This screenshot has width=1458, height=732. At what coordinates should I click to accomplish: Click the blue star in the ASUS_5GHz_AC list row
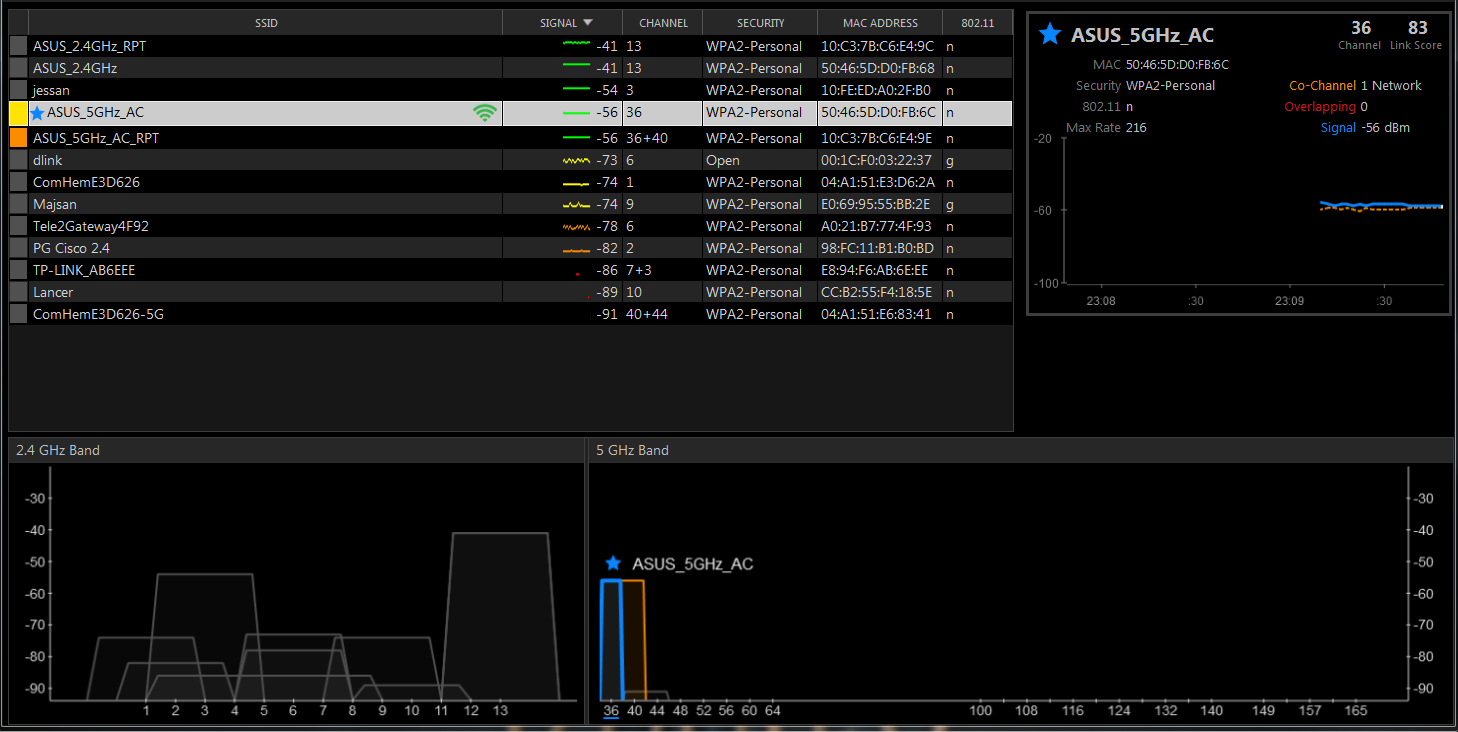[x=37, y=113]
